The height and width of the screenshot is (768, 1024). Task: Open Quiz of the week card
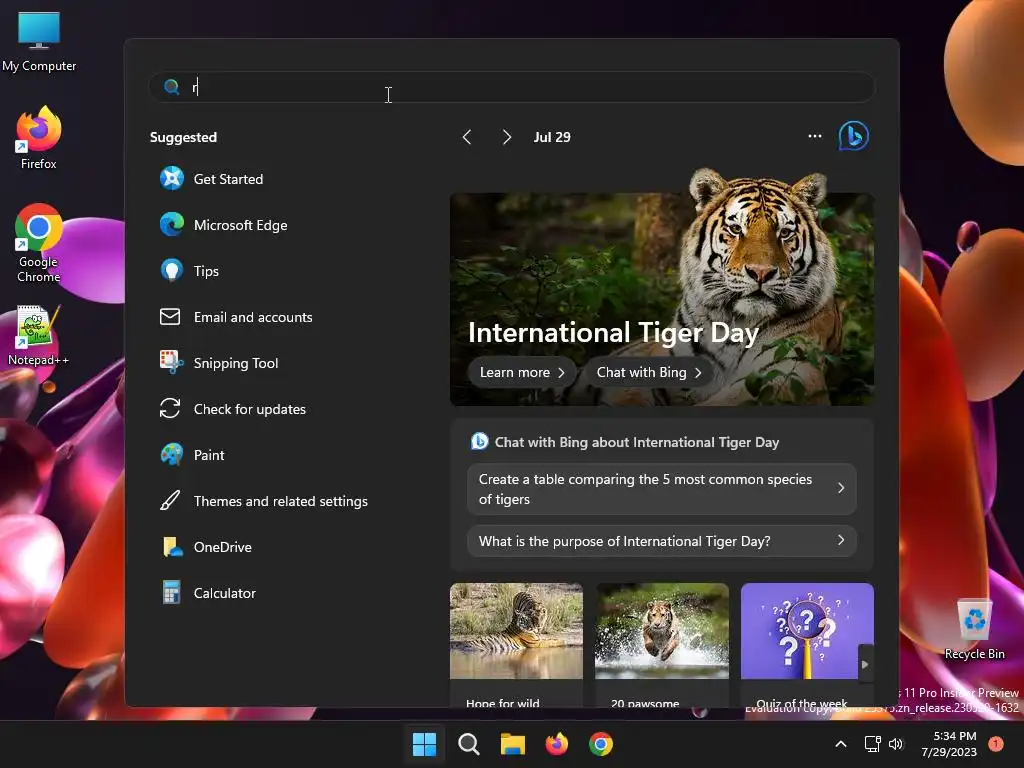tap(807, 645)
